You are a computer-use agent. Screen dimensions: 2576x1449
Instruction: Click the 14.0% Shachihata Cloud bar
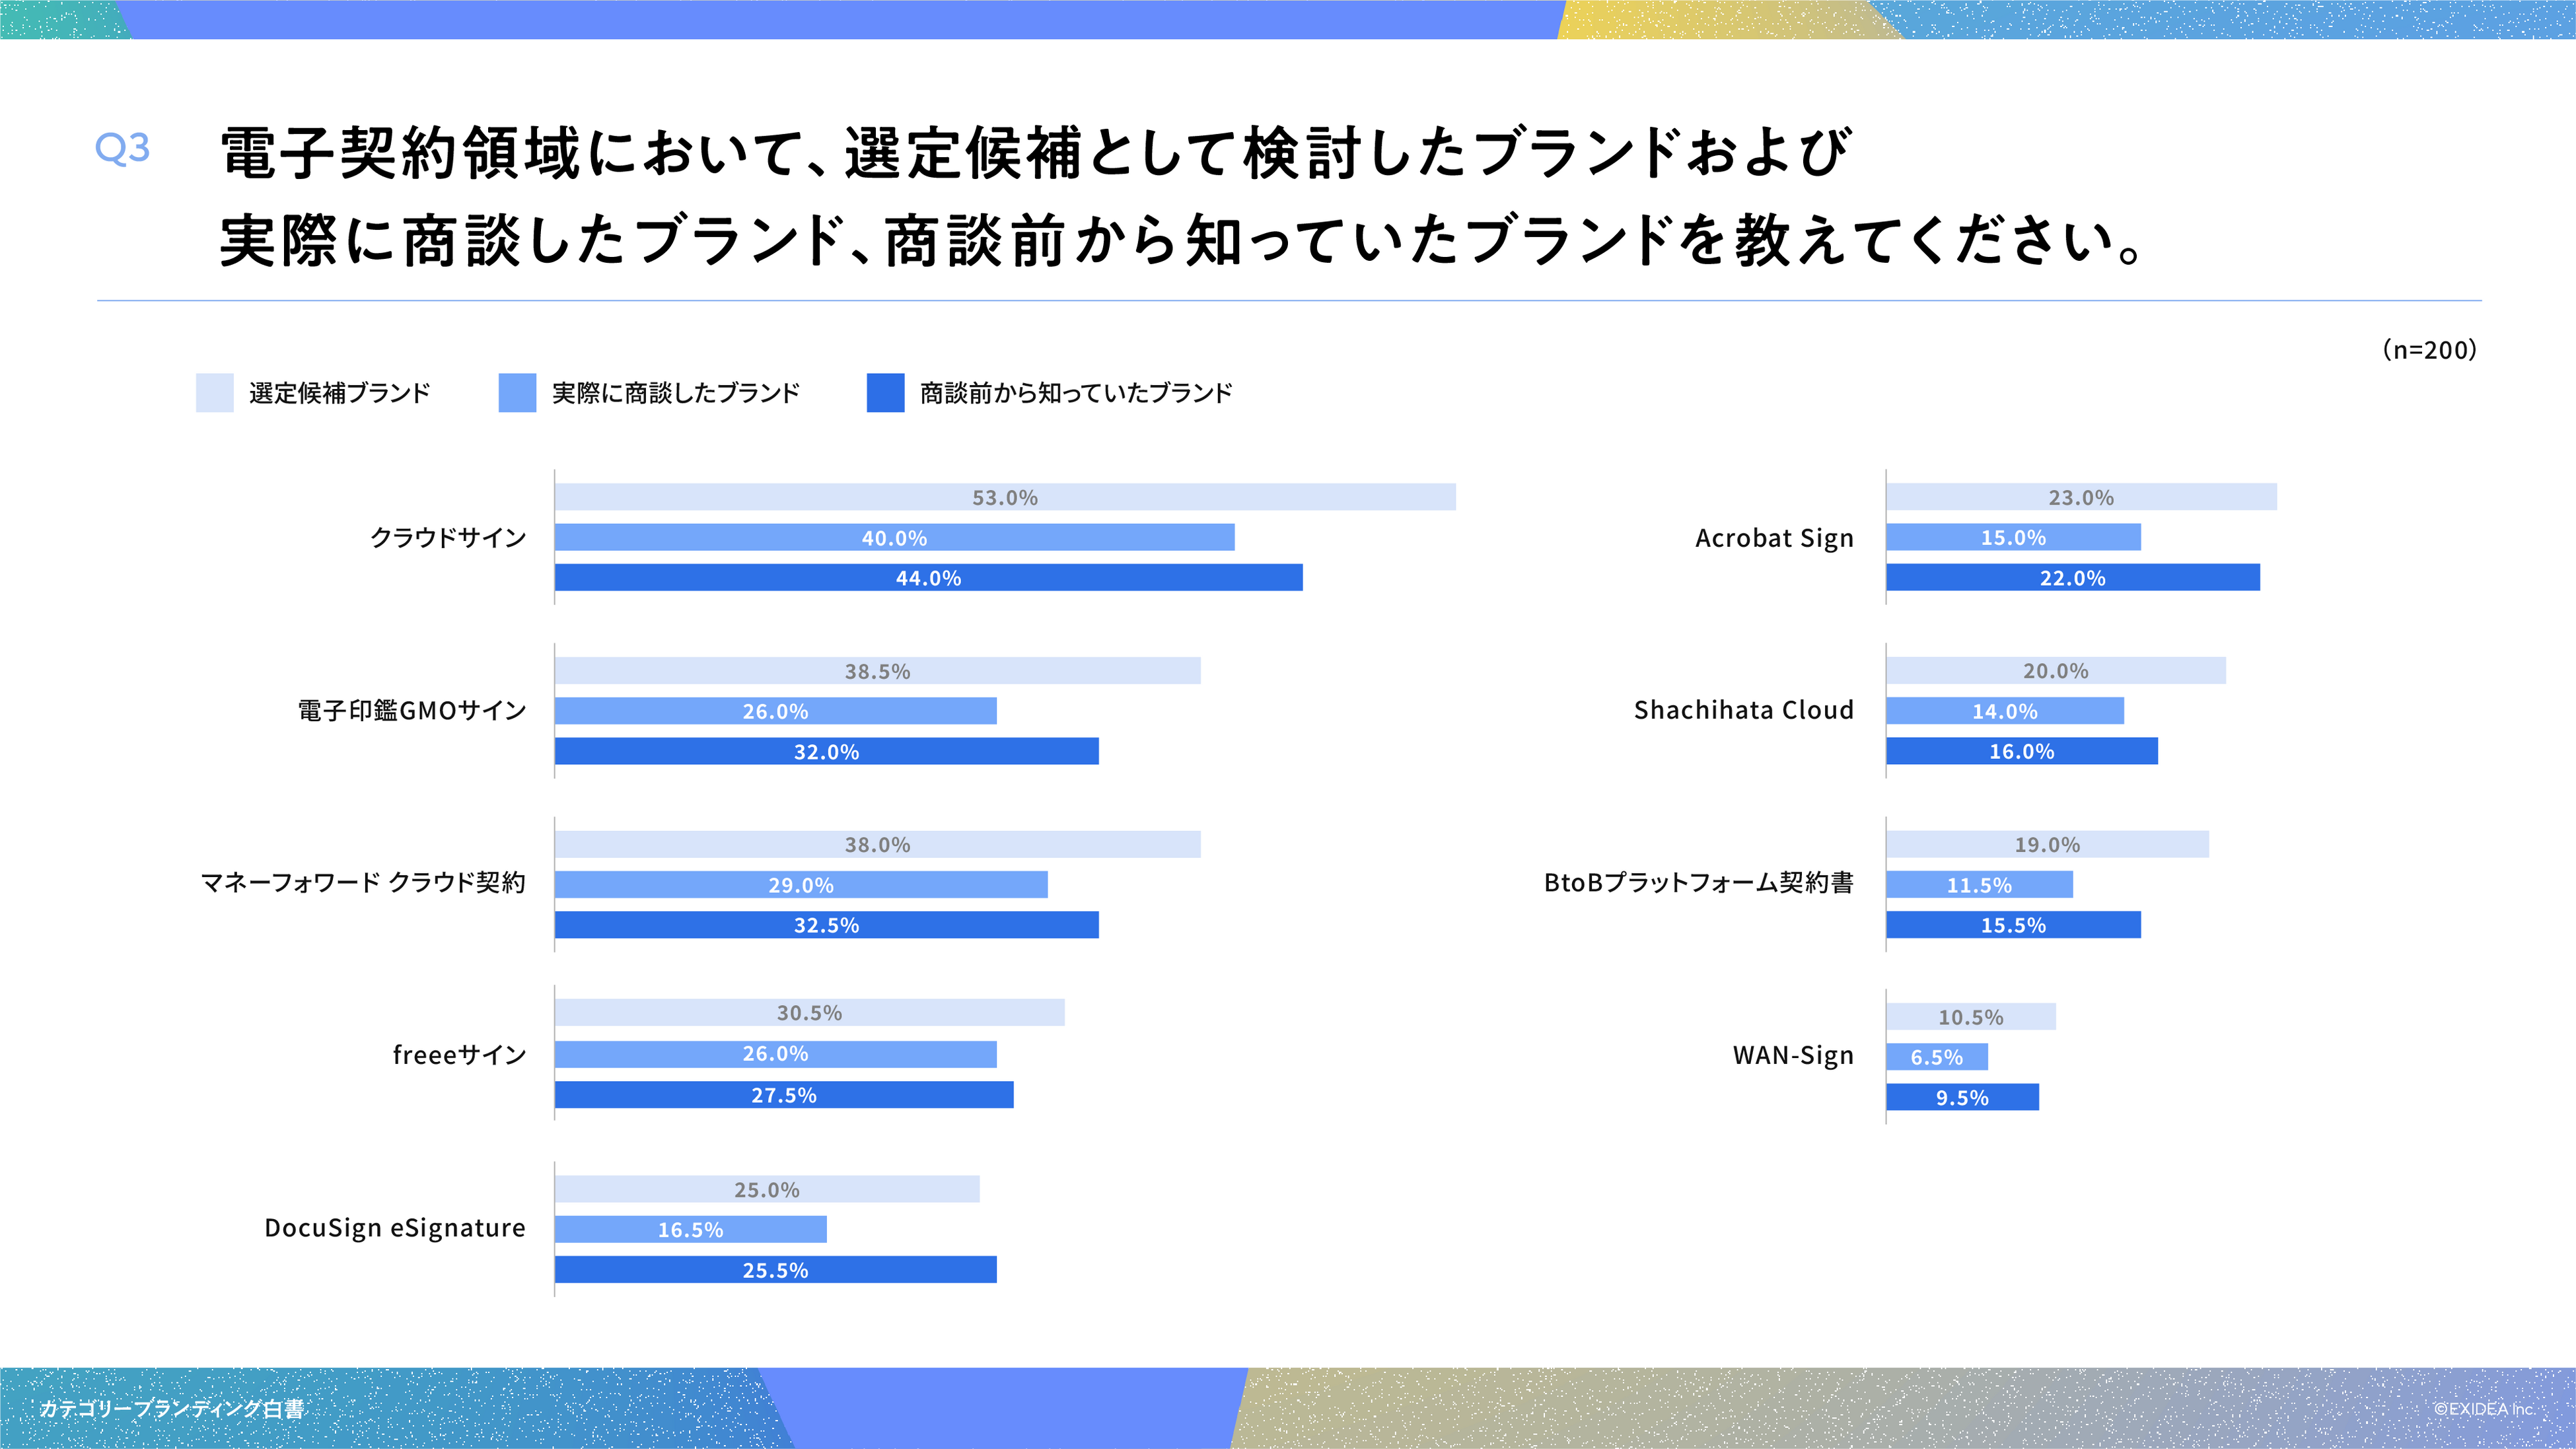click(x=2004, y=711)
